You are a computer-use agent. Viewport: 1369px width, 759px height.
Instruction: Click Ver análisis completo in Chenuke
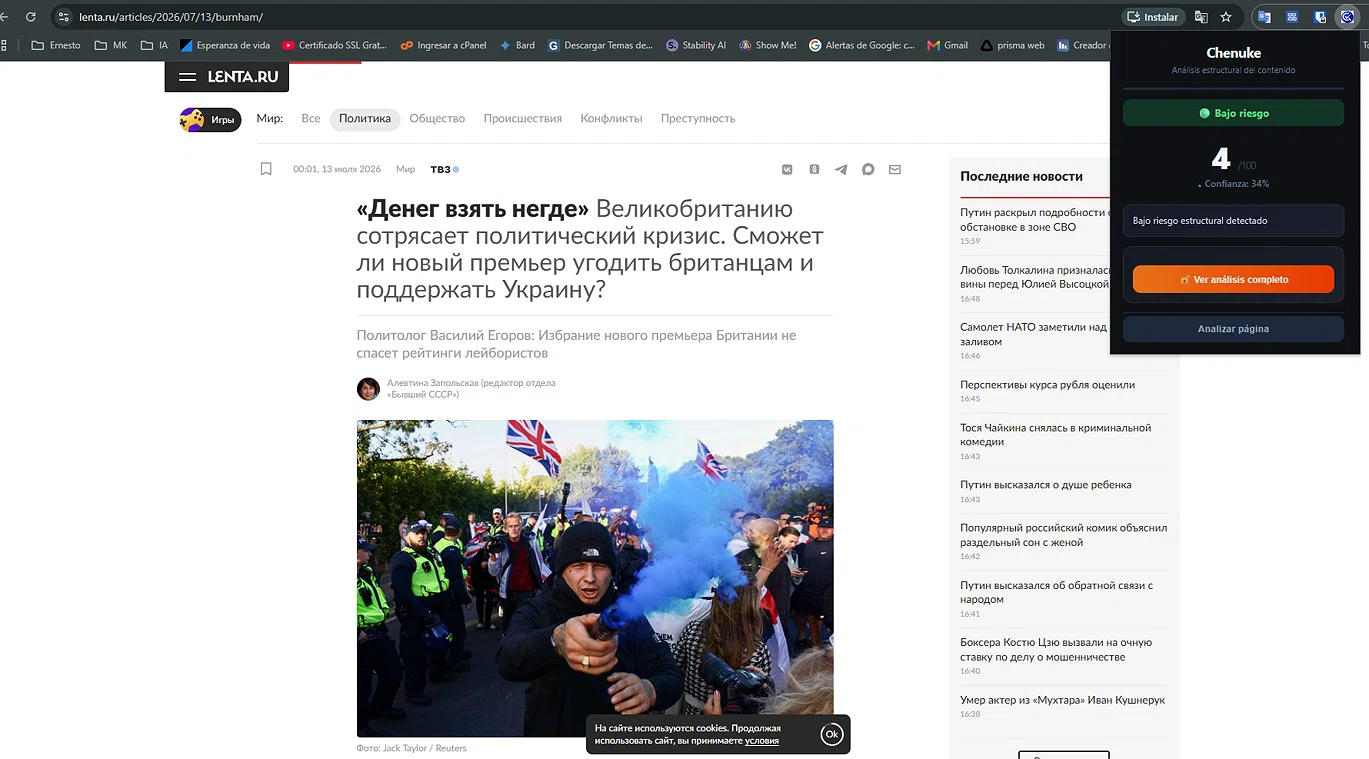(x=1233, y=280)
